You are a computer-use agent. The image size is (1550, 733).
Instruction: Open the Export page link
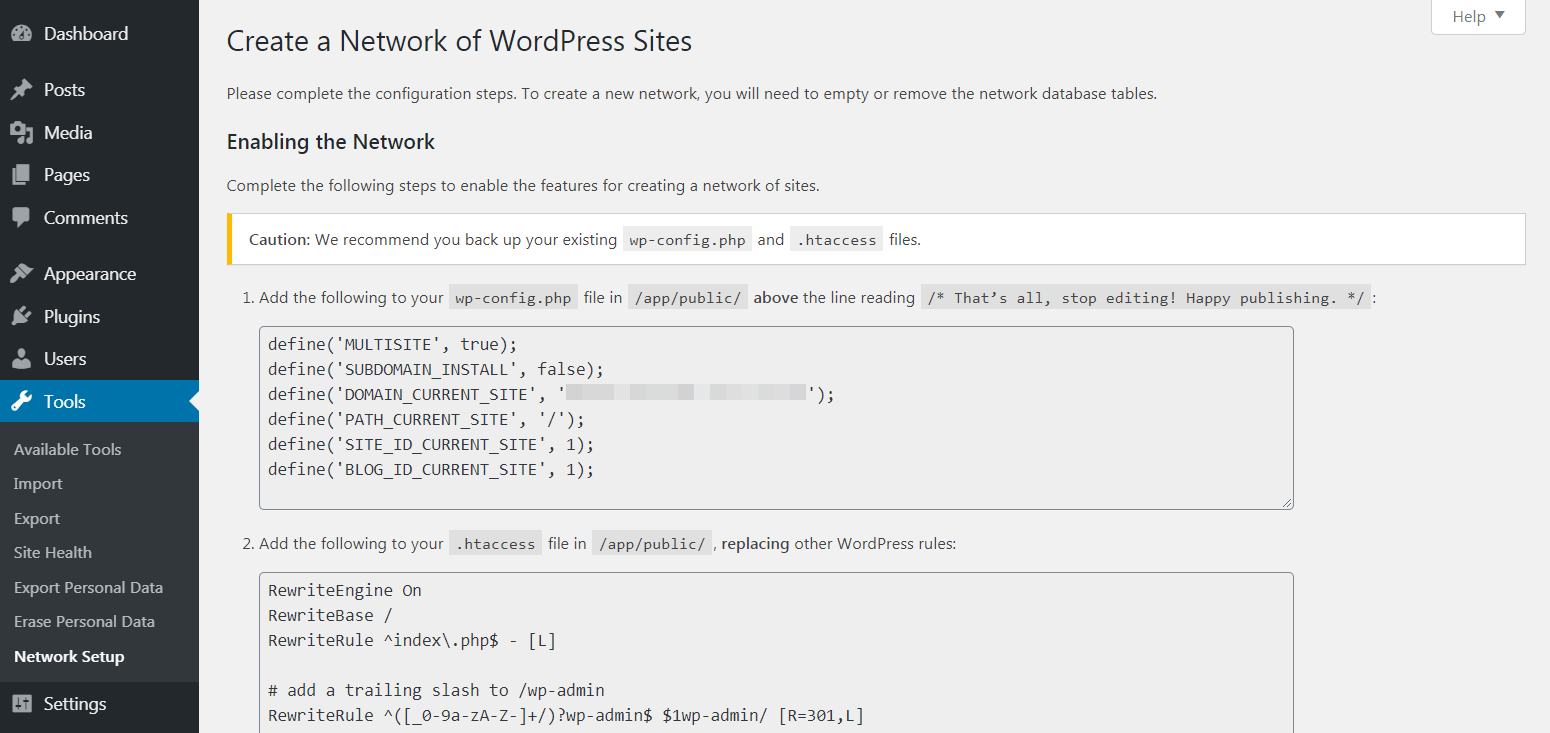[37, 518]
